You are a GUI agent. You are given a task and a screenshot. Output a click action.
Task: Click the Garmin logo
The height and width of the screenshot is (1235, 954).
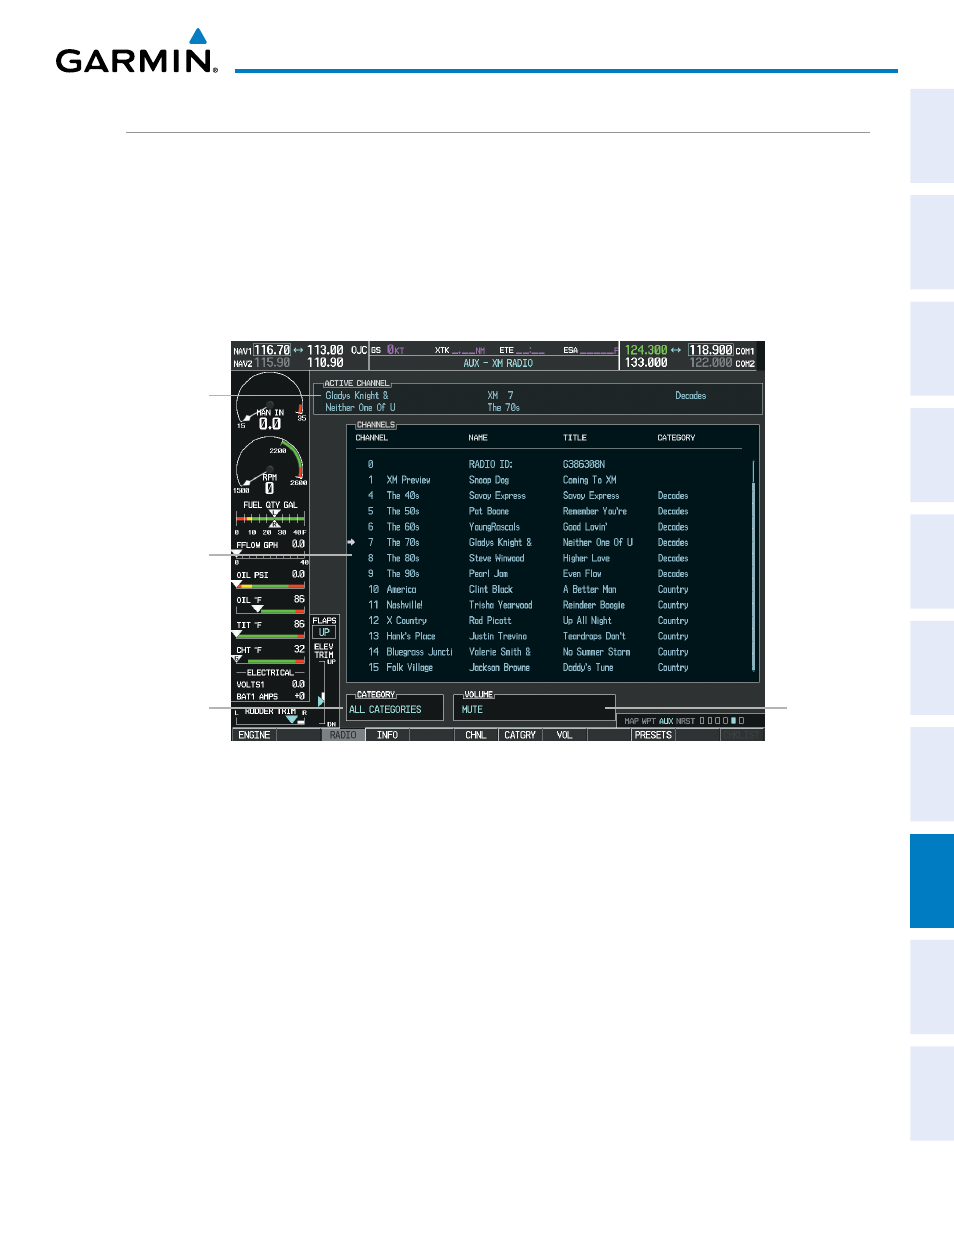point(137,52)
